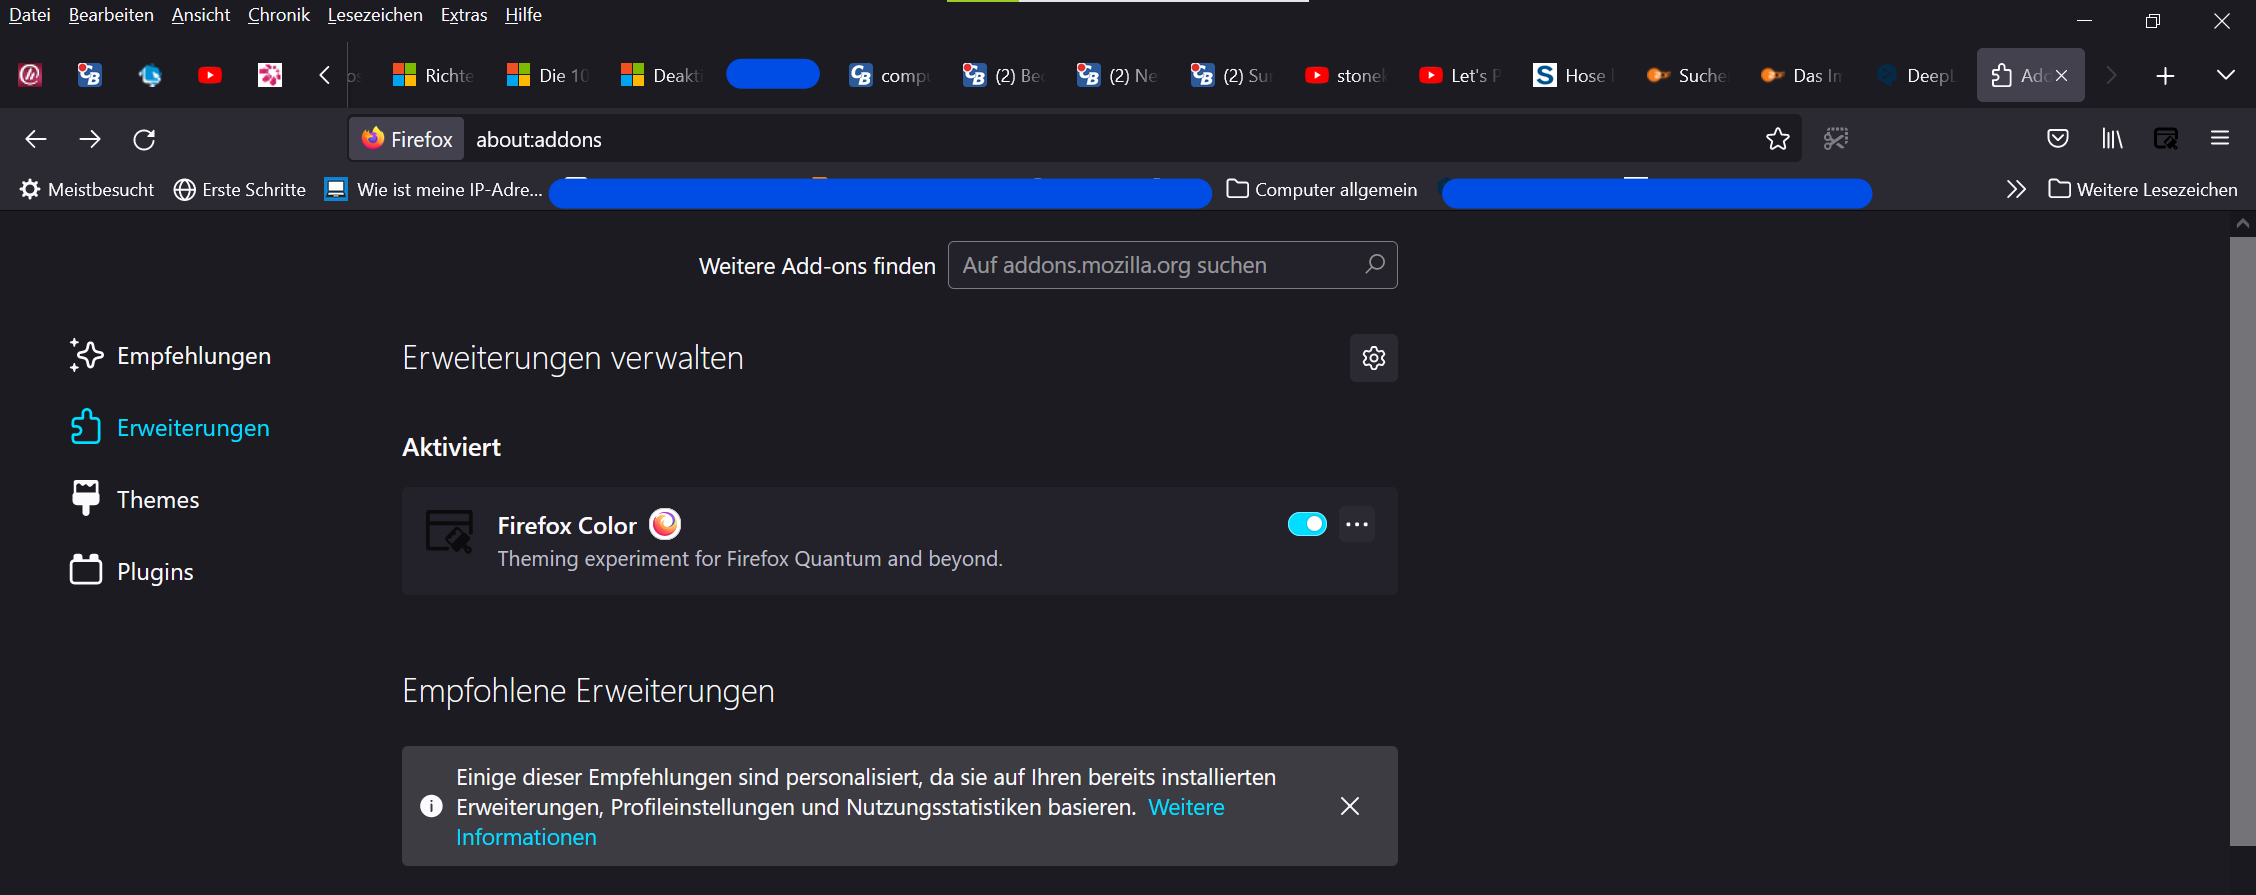Image resolution: width=2256 pixels, height=895 pixels.
Task: Show more bookmarks with double chevron
Action: point(2016,189)
